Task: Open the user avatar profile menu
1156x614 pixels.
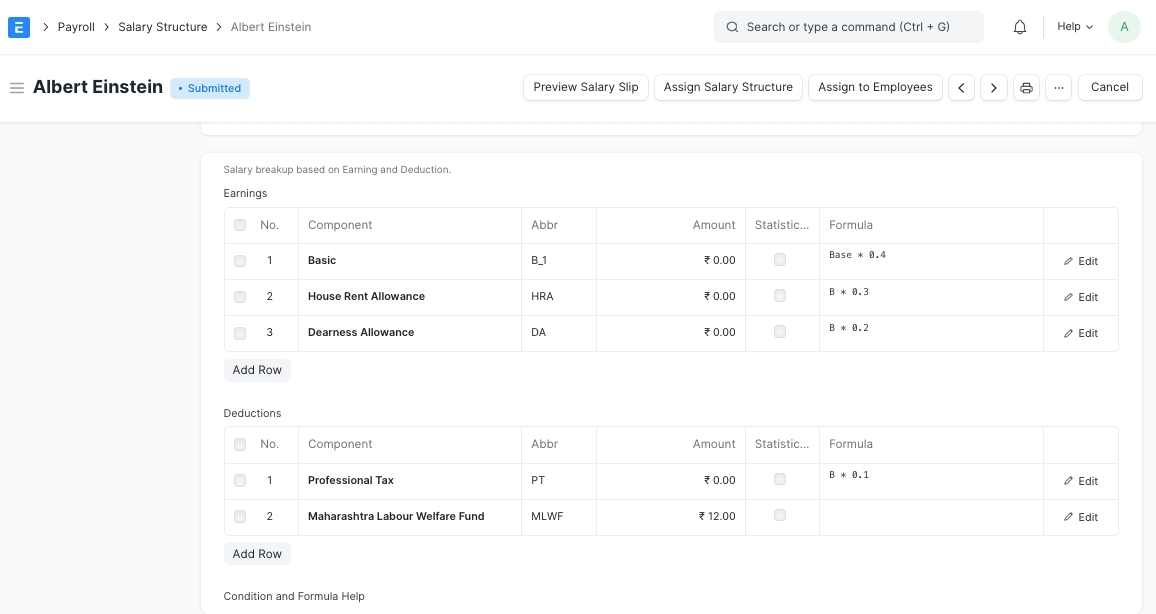Action: (1124, 27)
